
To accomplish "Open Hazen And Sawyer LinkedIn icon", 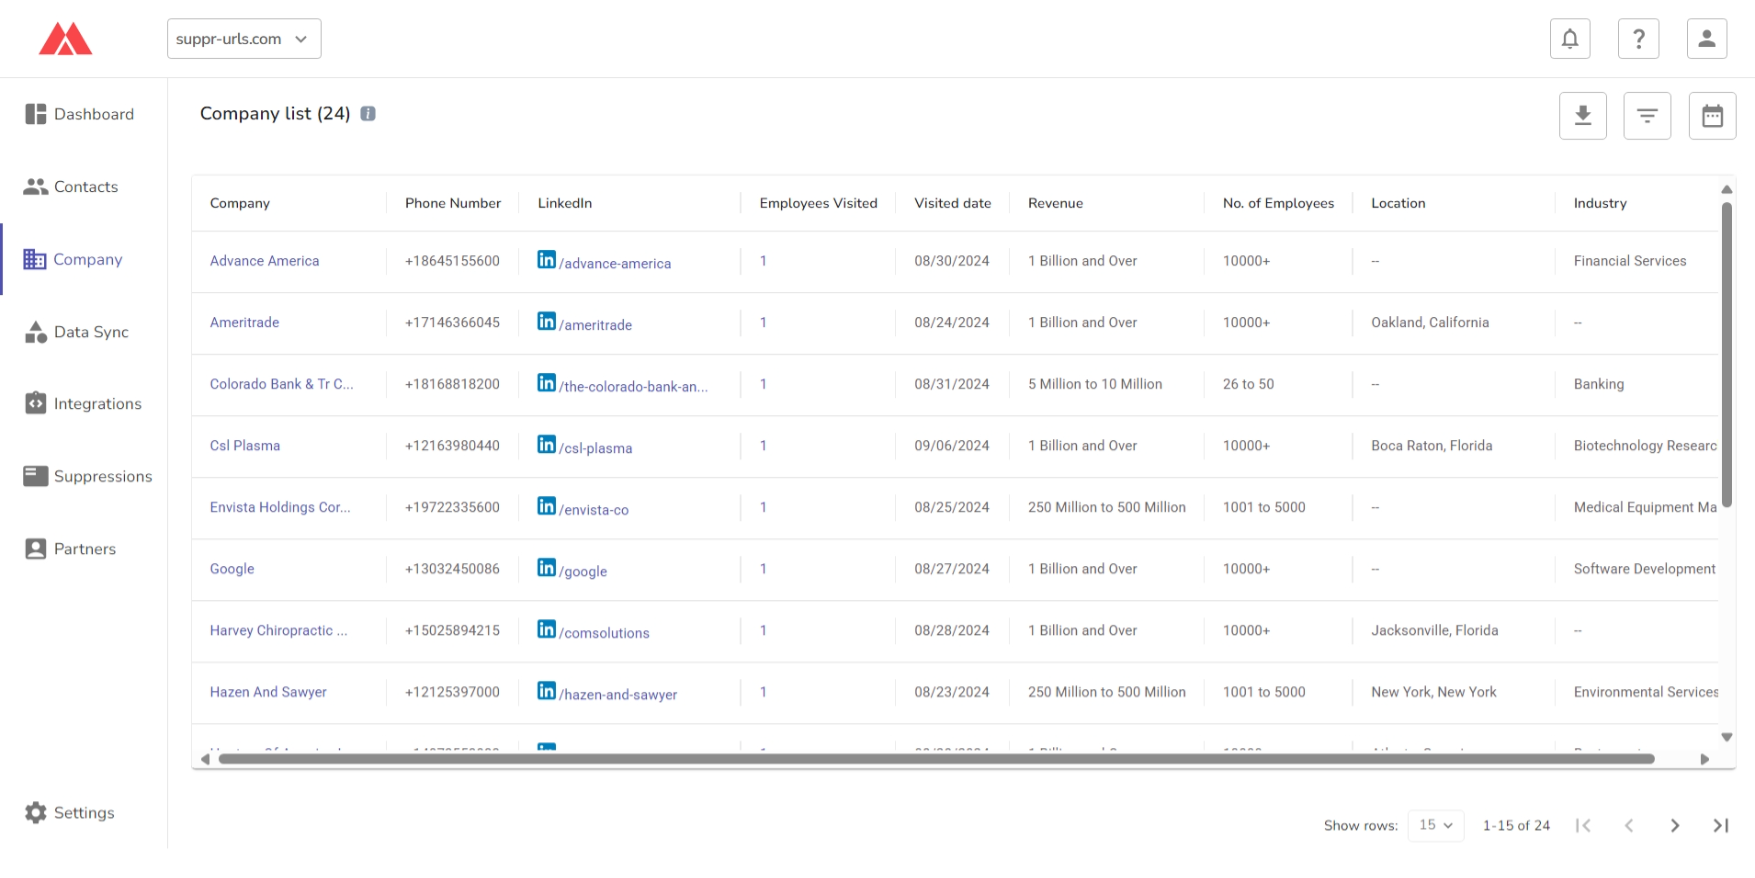I will tap(547, 691).
